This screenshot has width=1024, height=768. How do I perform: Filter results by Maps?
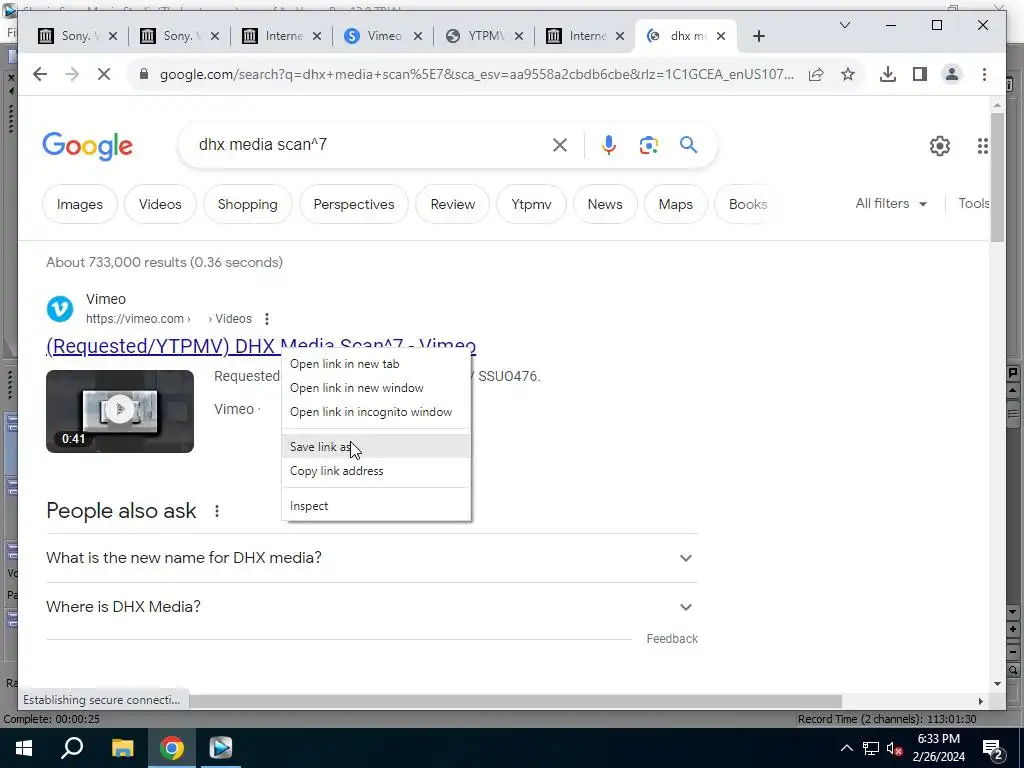click(675, 204)
